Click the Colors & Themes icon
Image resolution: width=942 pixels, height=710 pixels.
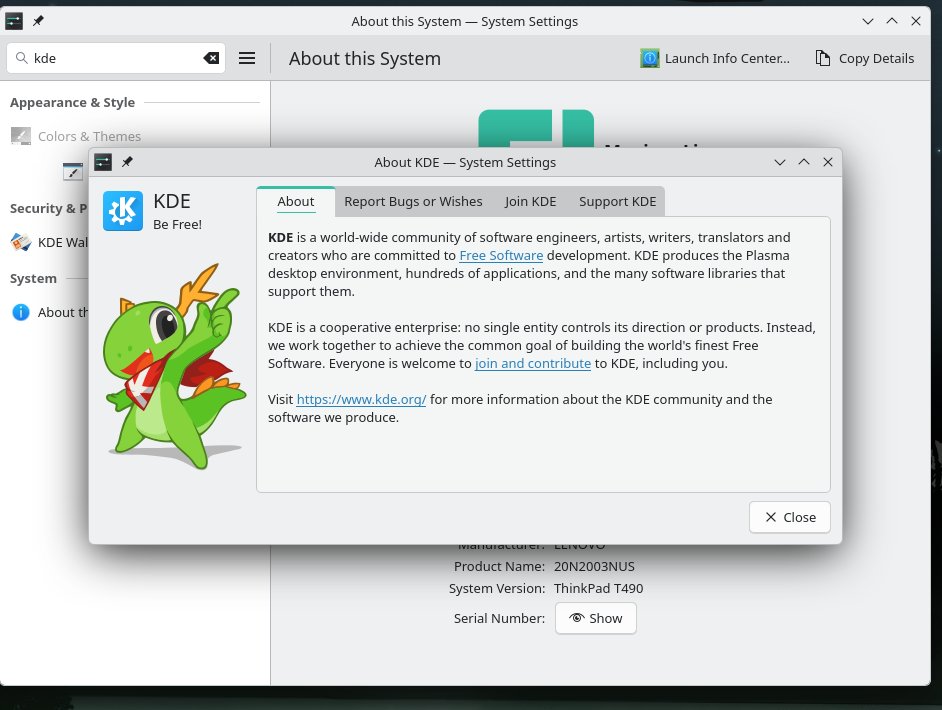[21, 136]
